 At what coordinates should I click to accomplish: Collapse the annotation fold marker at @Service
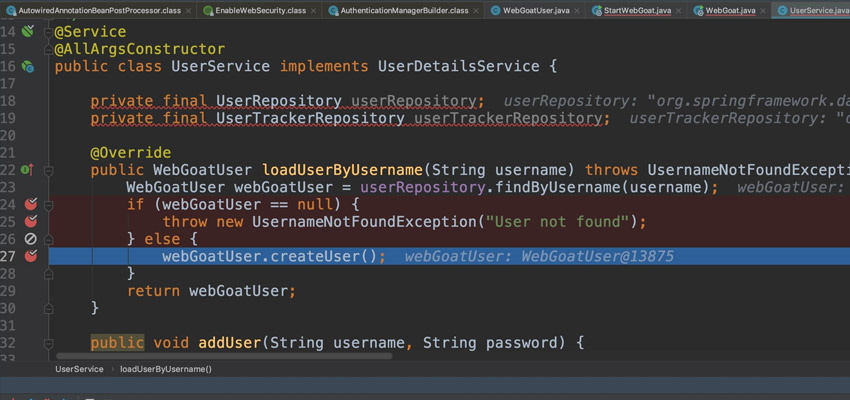tap(48, 32)
